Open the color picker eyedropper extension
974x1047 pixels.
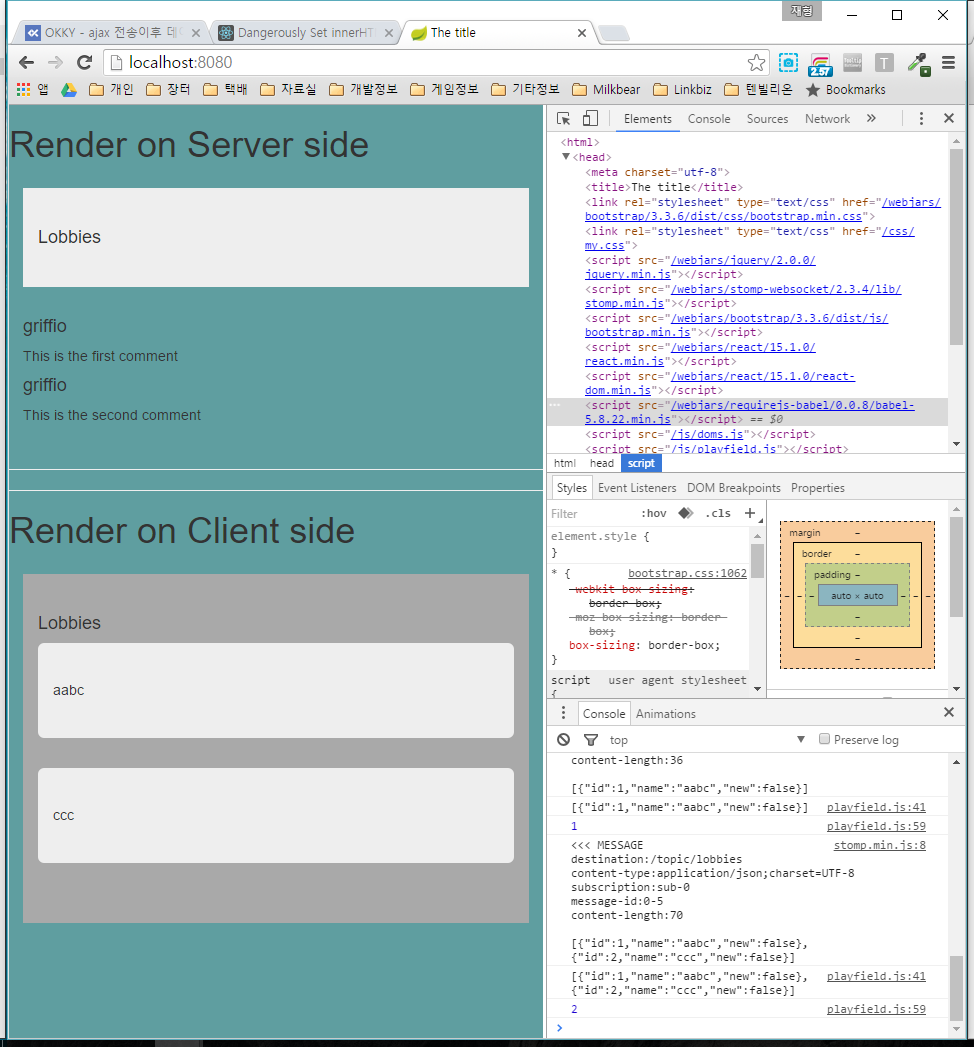(x=919, y=64)
